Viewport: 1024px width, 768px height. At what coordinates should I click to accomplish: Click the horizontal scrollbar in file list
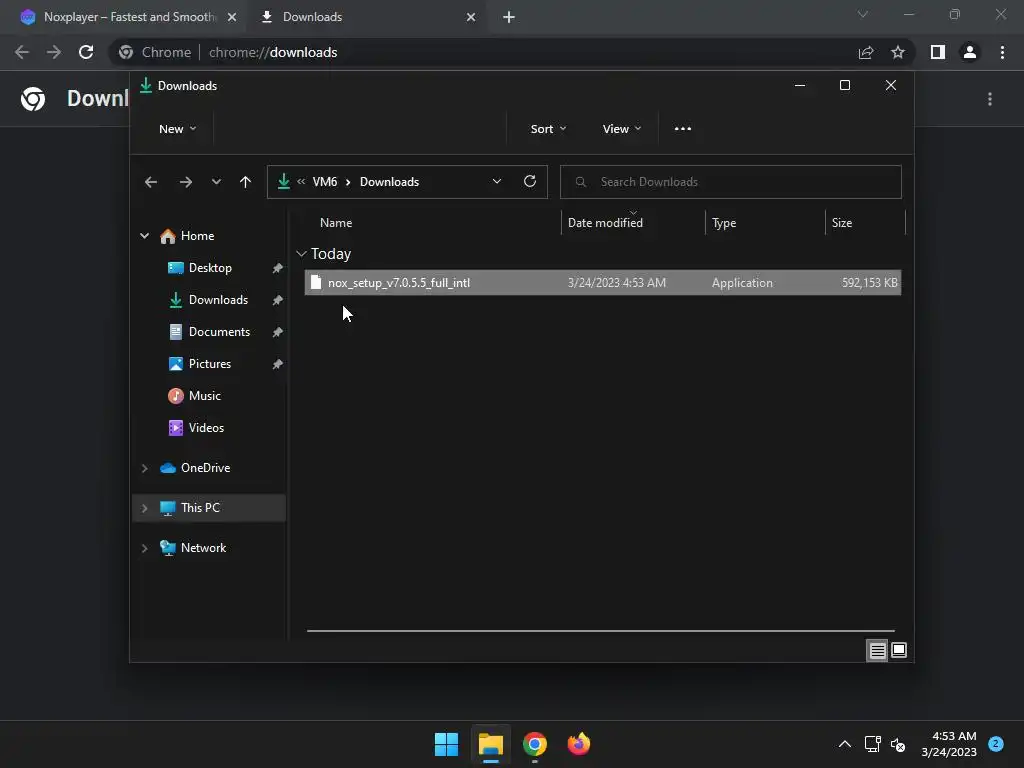(x=600, y=631)
